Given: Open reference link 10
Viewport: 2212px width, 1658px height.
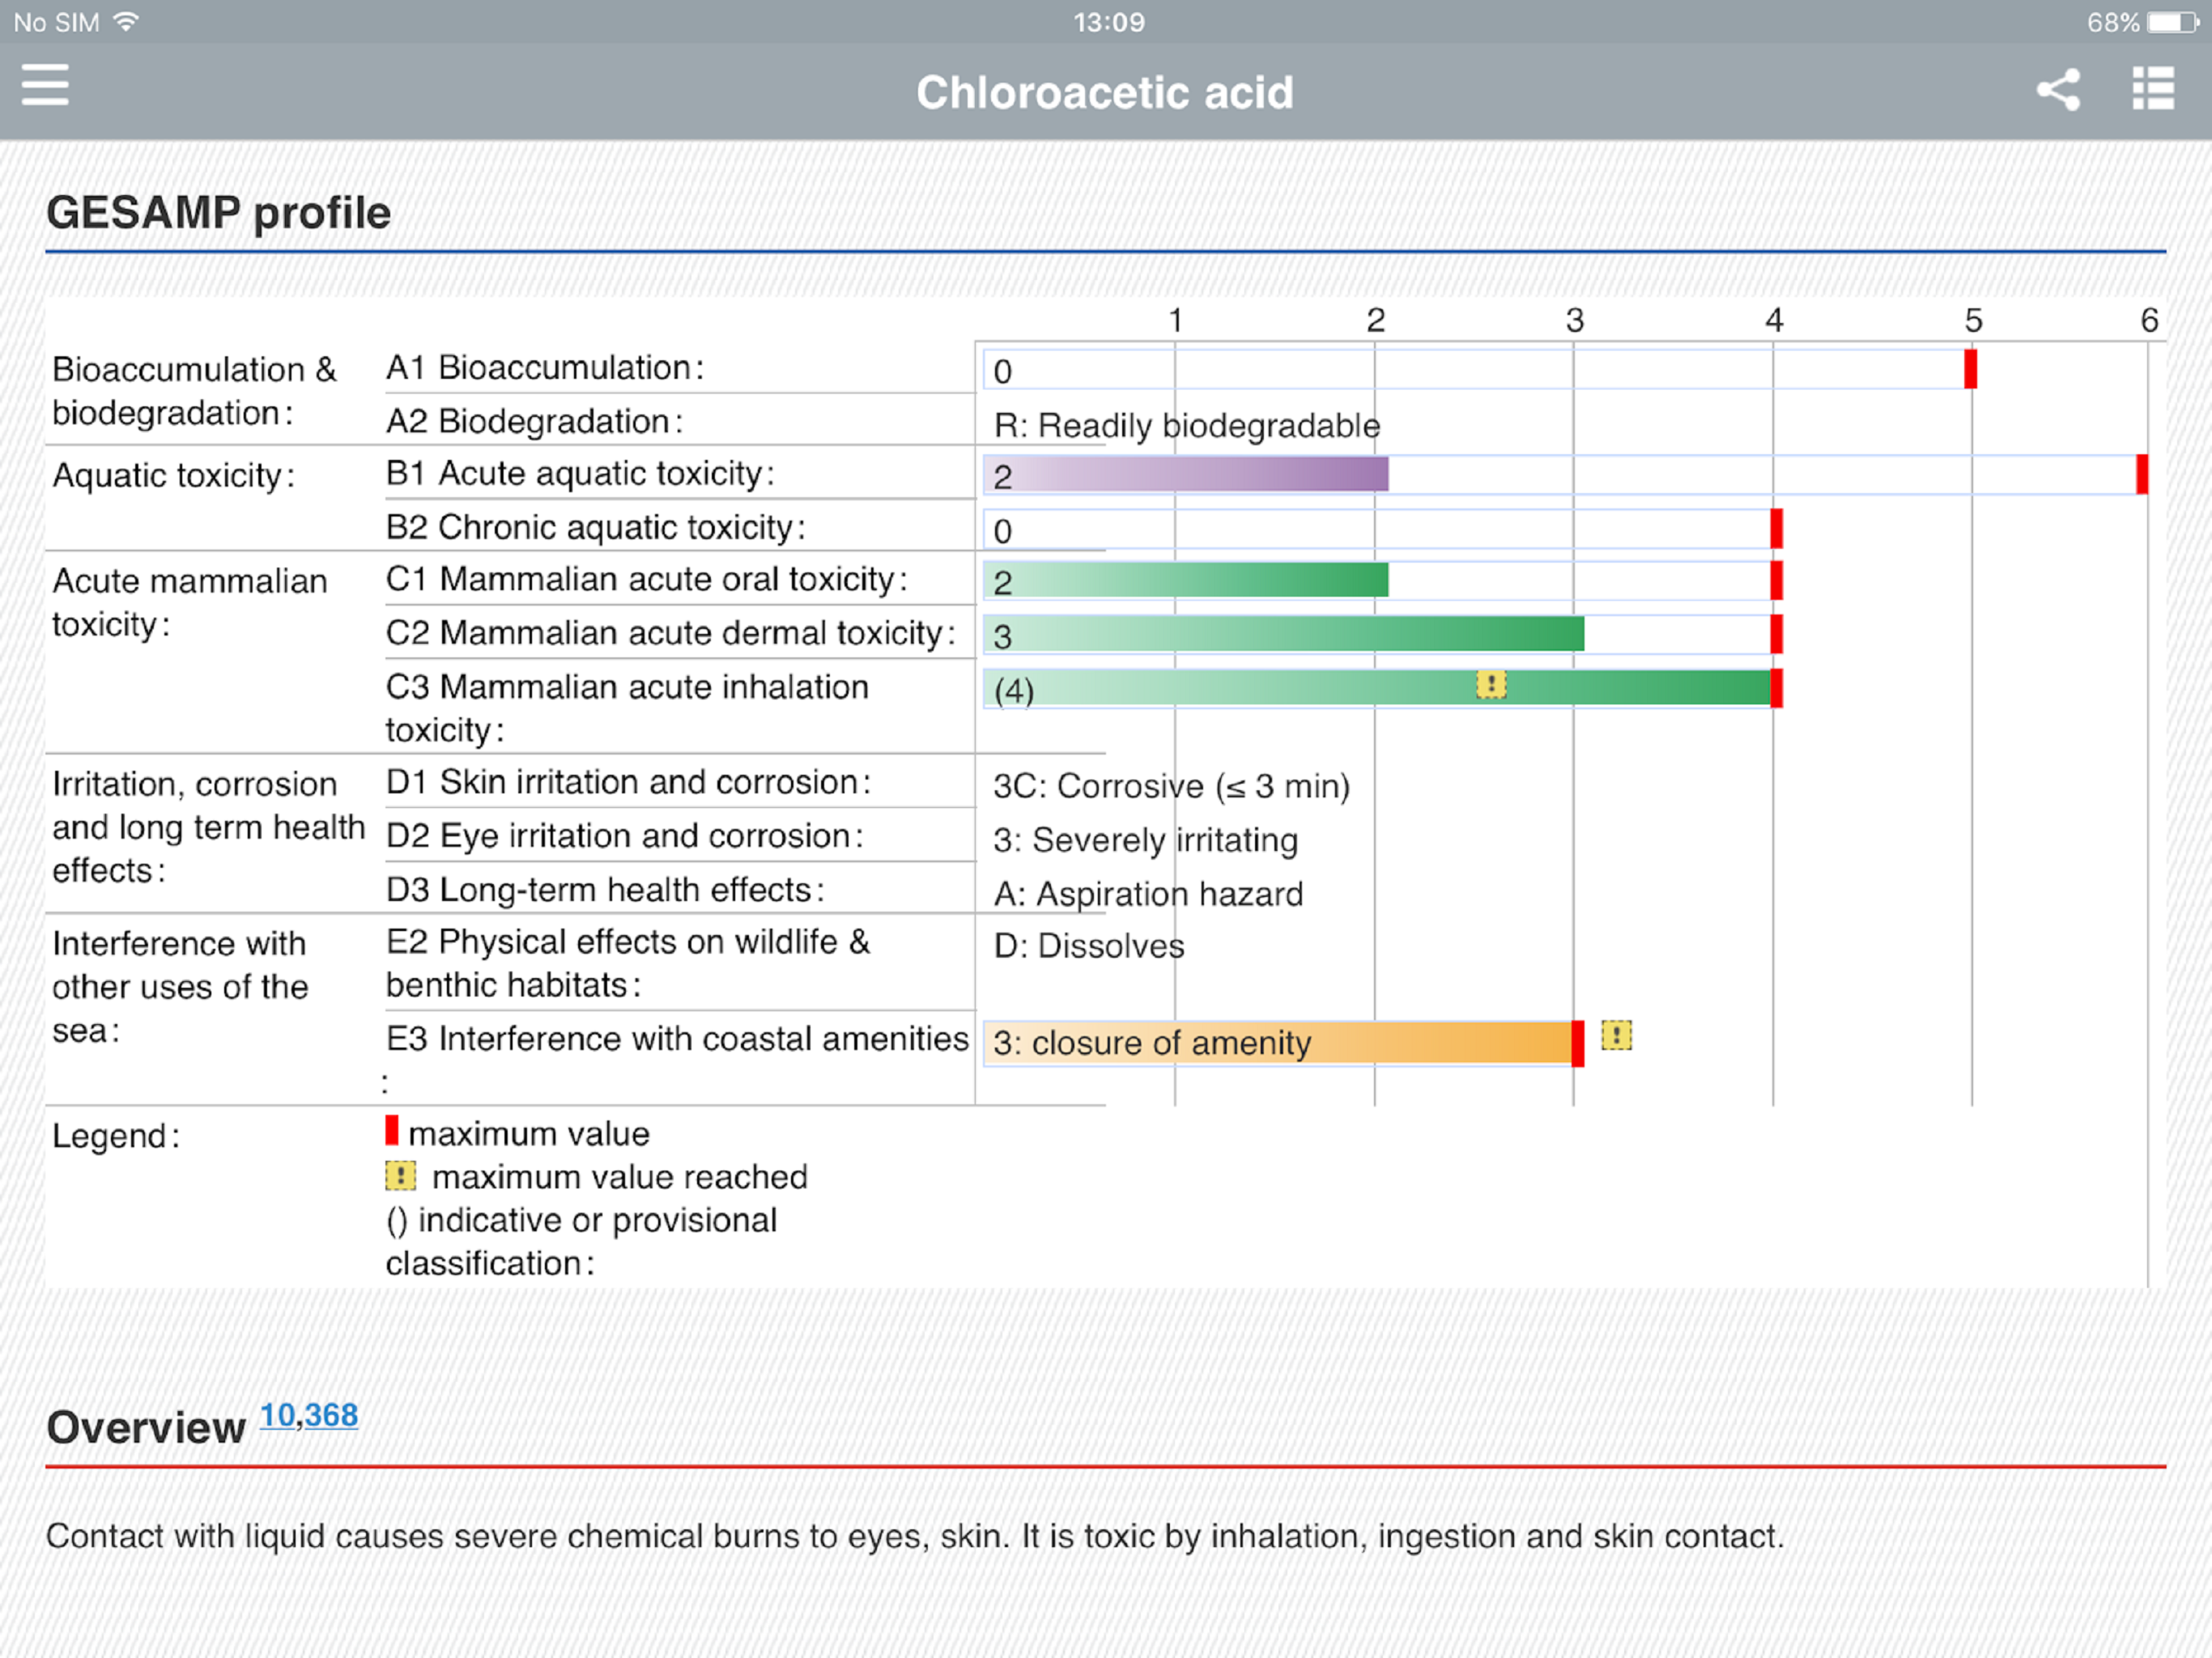Looking at the screenshot, I should point(277,1415).
